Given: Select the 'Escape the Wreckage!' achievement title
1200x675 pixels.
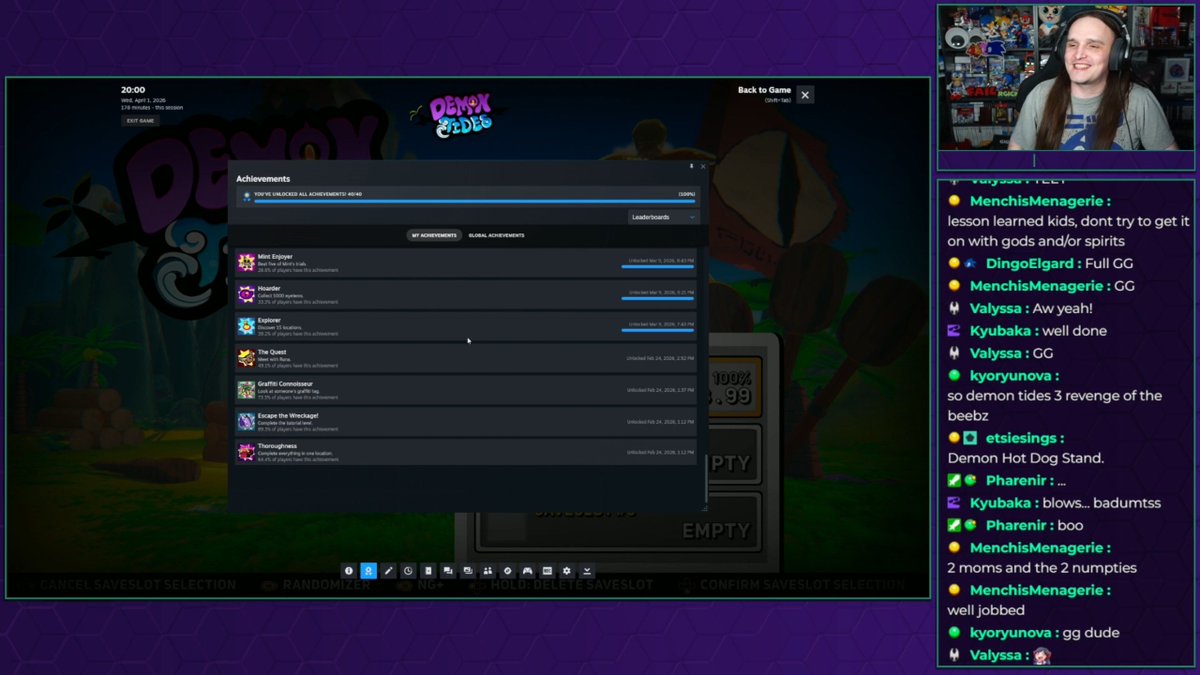Looking at the screenshot, I should (288, 415).
